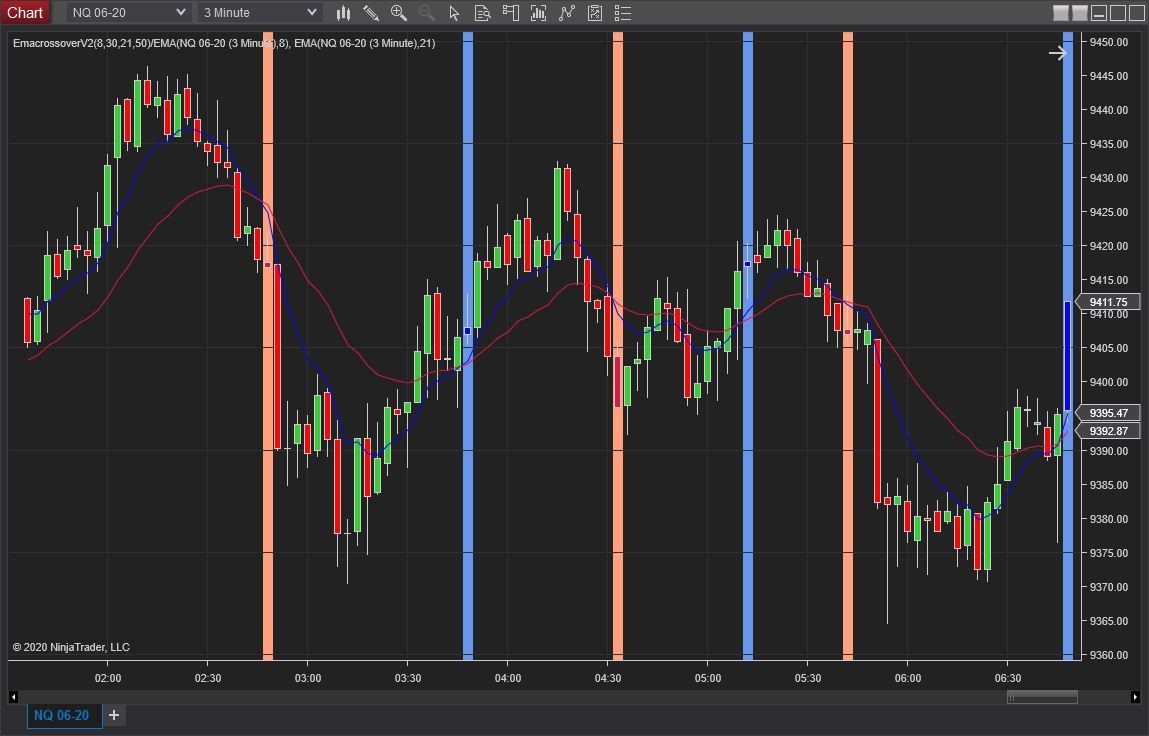Click the 04:00 time axis label

(508, 678)
